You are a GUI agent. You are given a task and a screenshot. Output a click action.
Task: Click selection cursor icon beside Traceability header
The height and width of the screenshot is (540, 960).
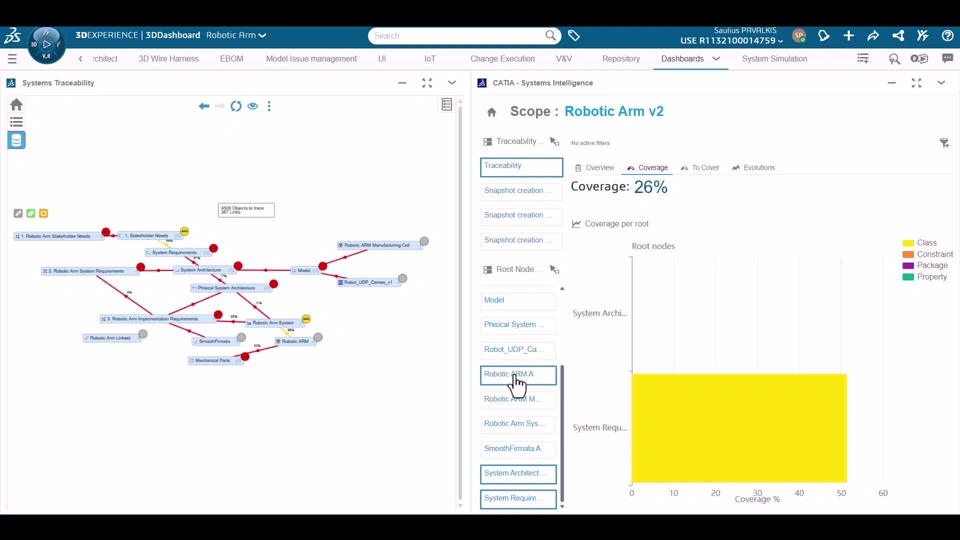click(555, 141)
